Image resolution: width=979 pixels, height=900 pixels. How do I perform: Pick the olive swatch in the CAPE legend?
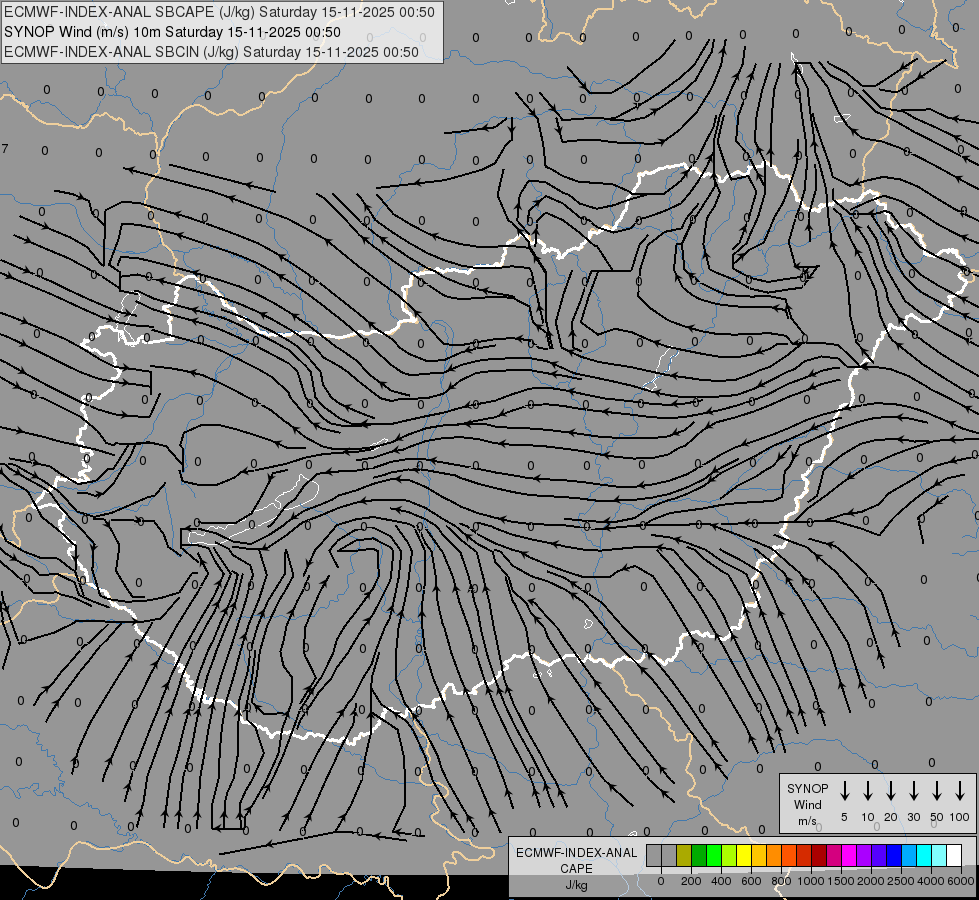click(684, 855)
